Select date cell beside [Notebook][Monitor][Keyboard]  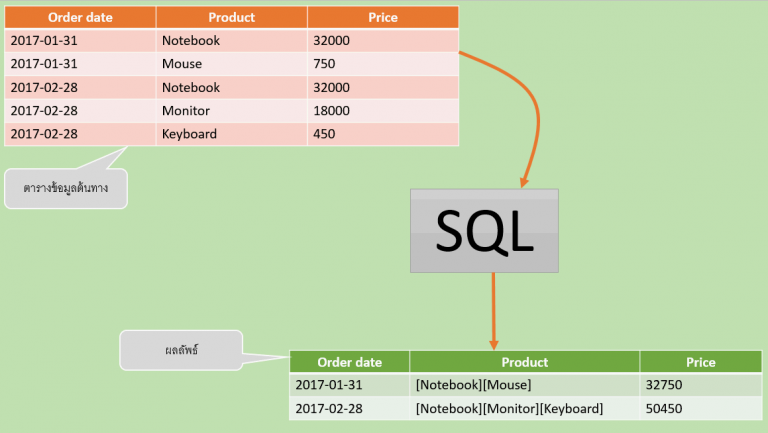point(350,409)
